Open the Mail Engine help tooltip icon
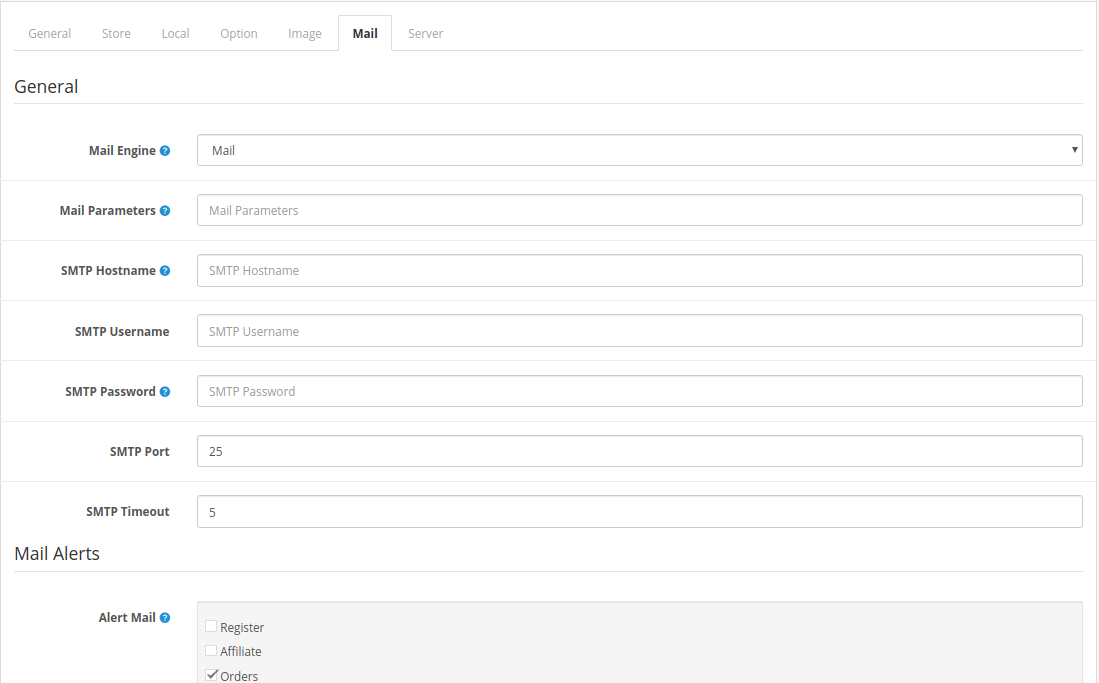 165,151
